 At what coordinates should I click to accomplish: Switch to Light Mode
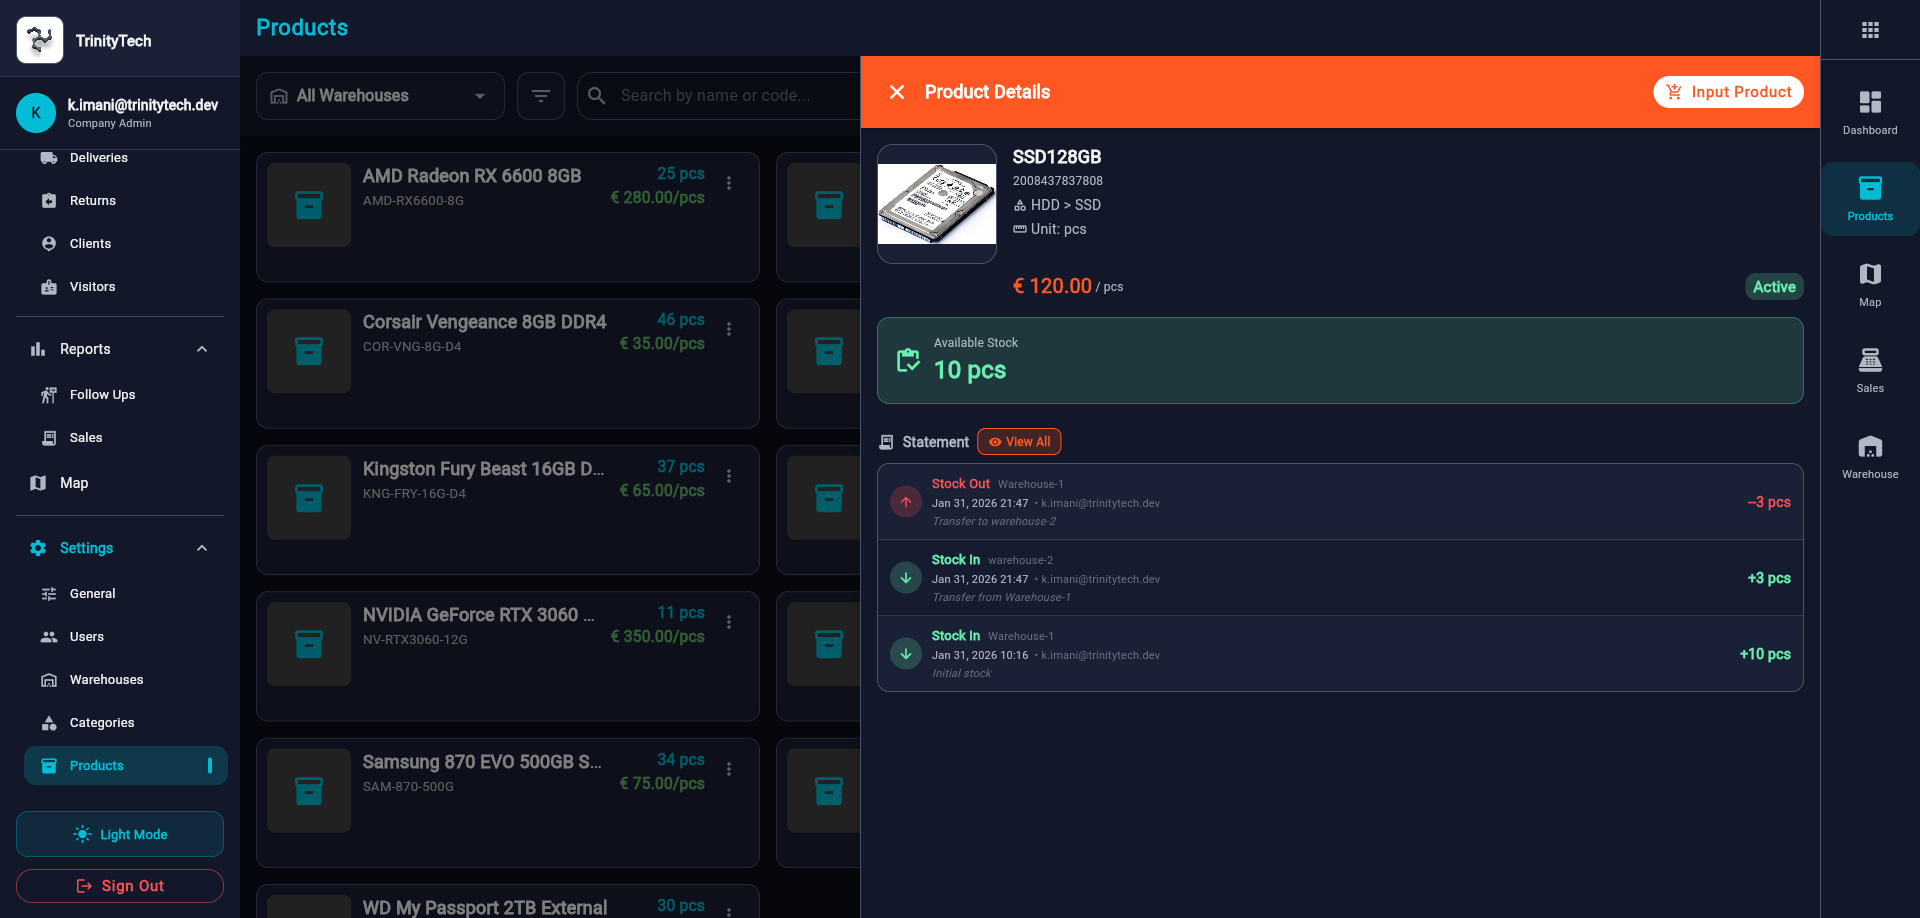[120, 834]
